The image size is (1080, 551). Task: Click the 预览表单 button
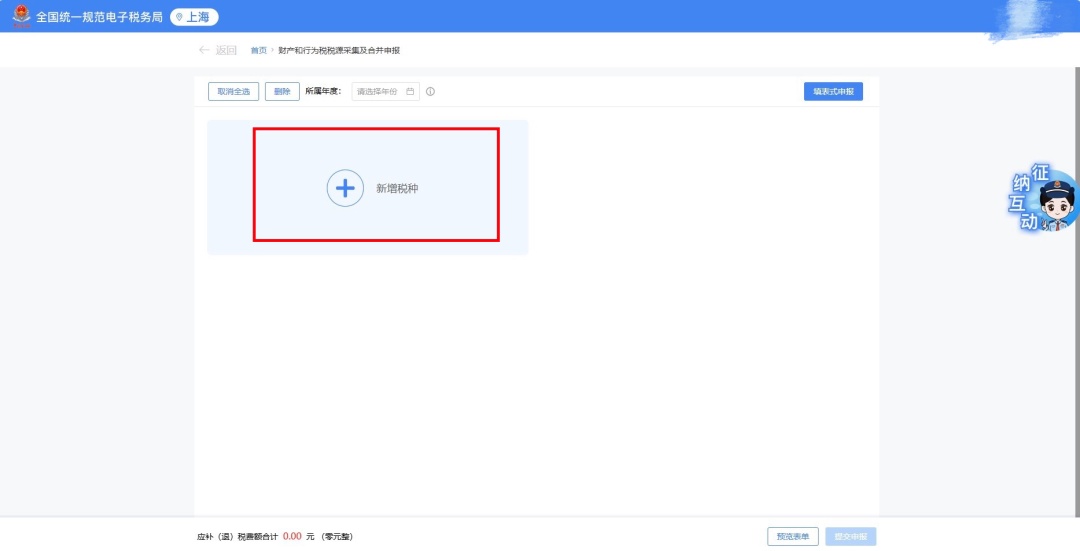click(x=793, y=536)
